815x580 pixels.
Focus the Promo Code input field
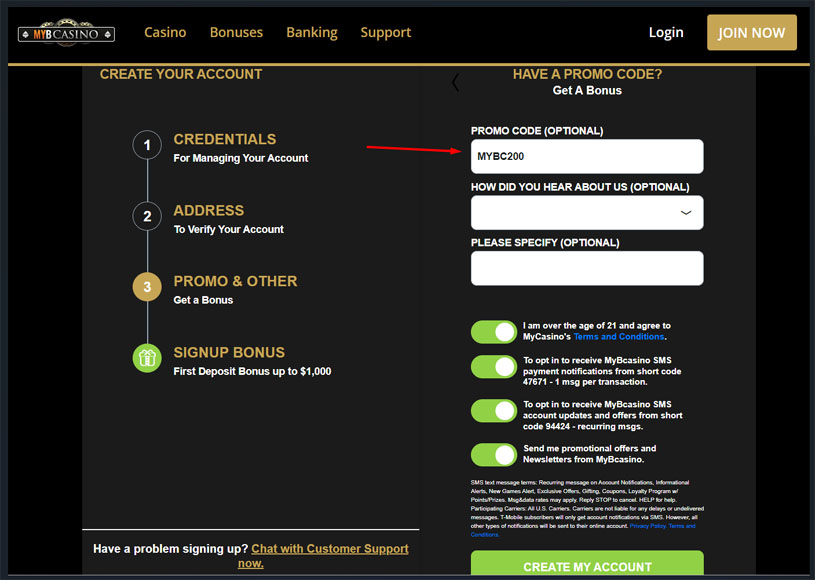click(x=587, y=156)
